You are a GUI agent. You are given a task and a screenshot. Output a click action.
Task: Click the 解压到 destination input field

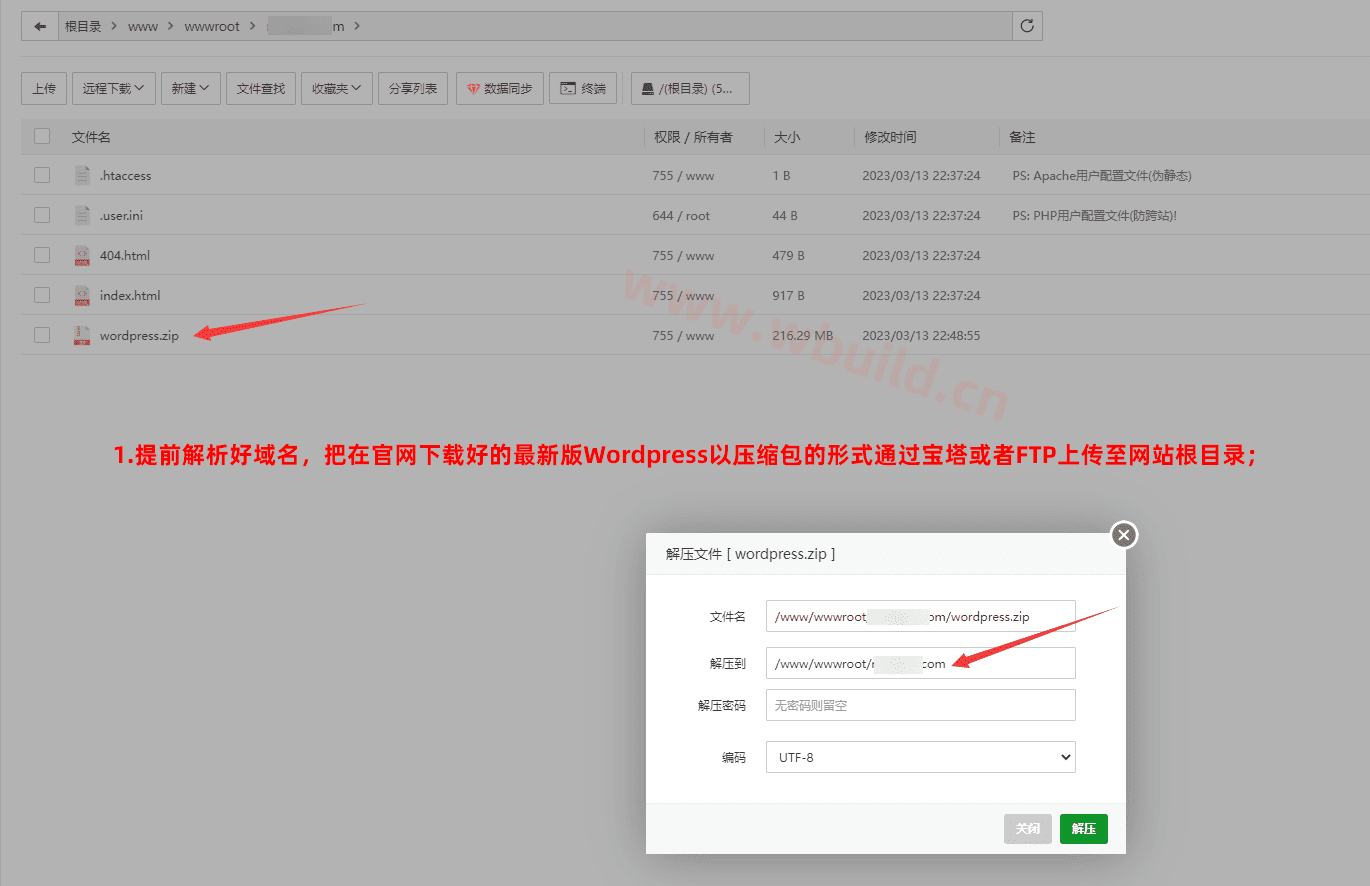920,663
